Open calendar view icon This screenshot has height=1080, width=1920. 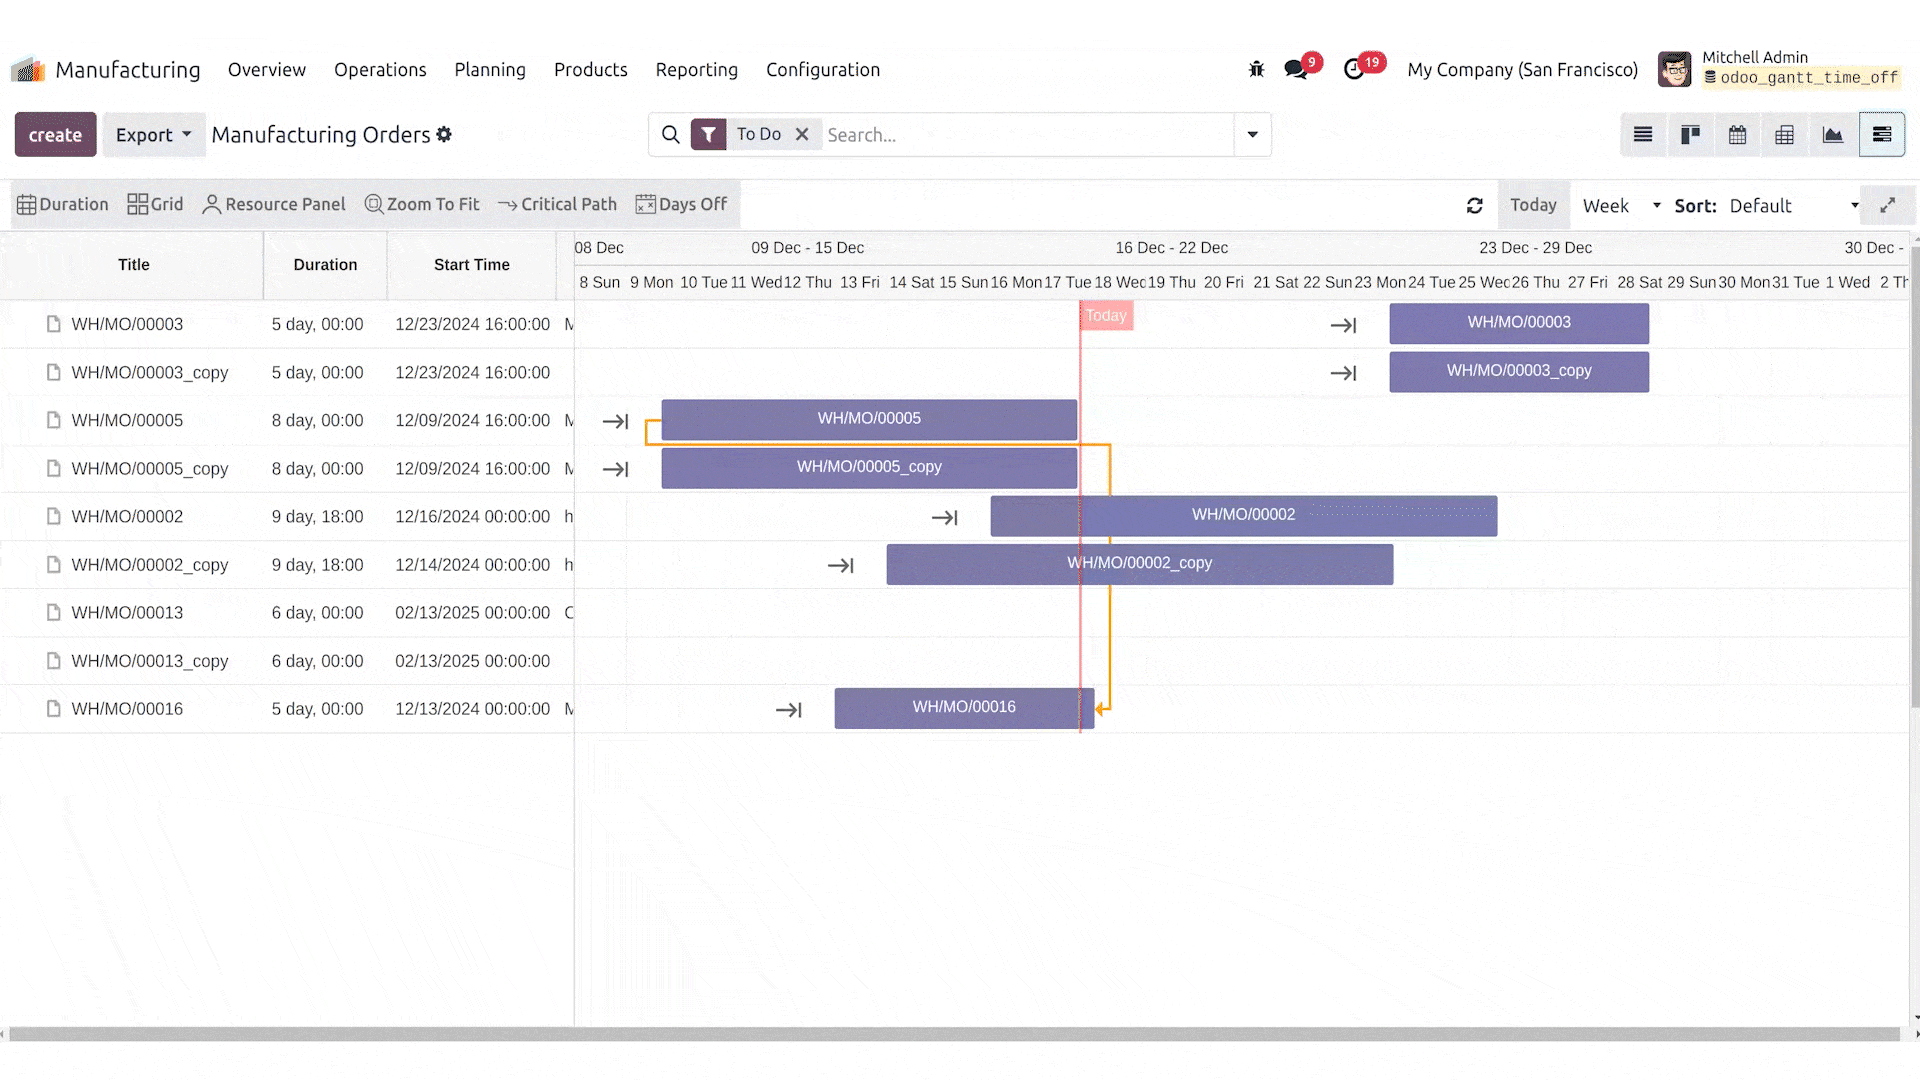1737,135
